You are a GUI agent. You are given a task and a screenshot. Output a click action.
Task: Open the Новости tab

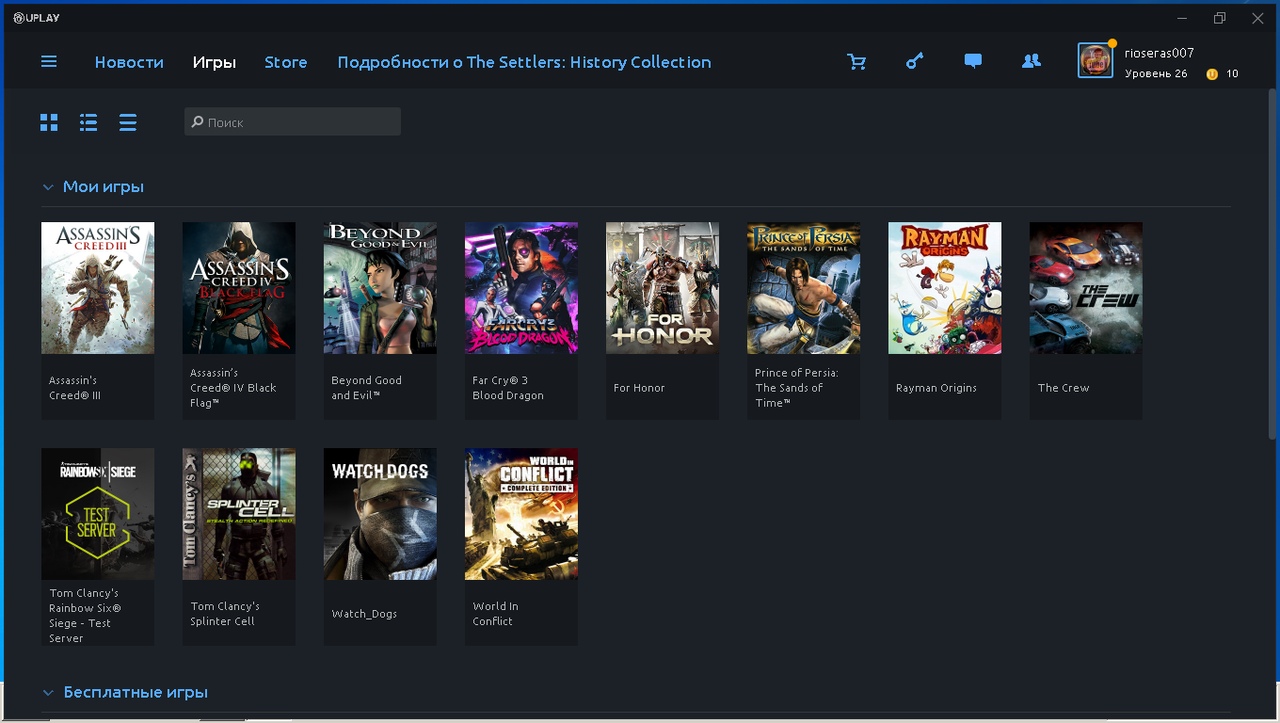point(129,62)
